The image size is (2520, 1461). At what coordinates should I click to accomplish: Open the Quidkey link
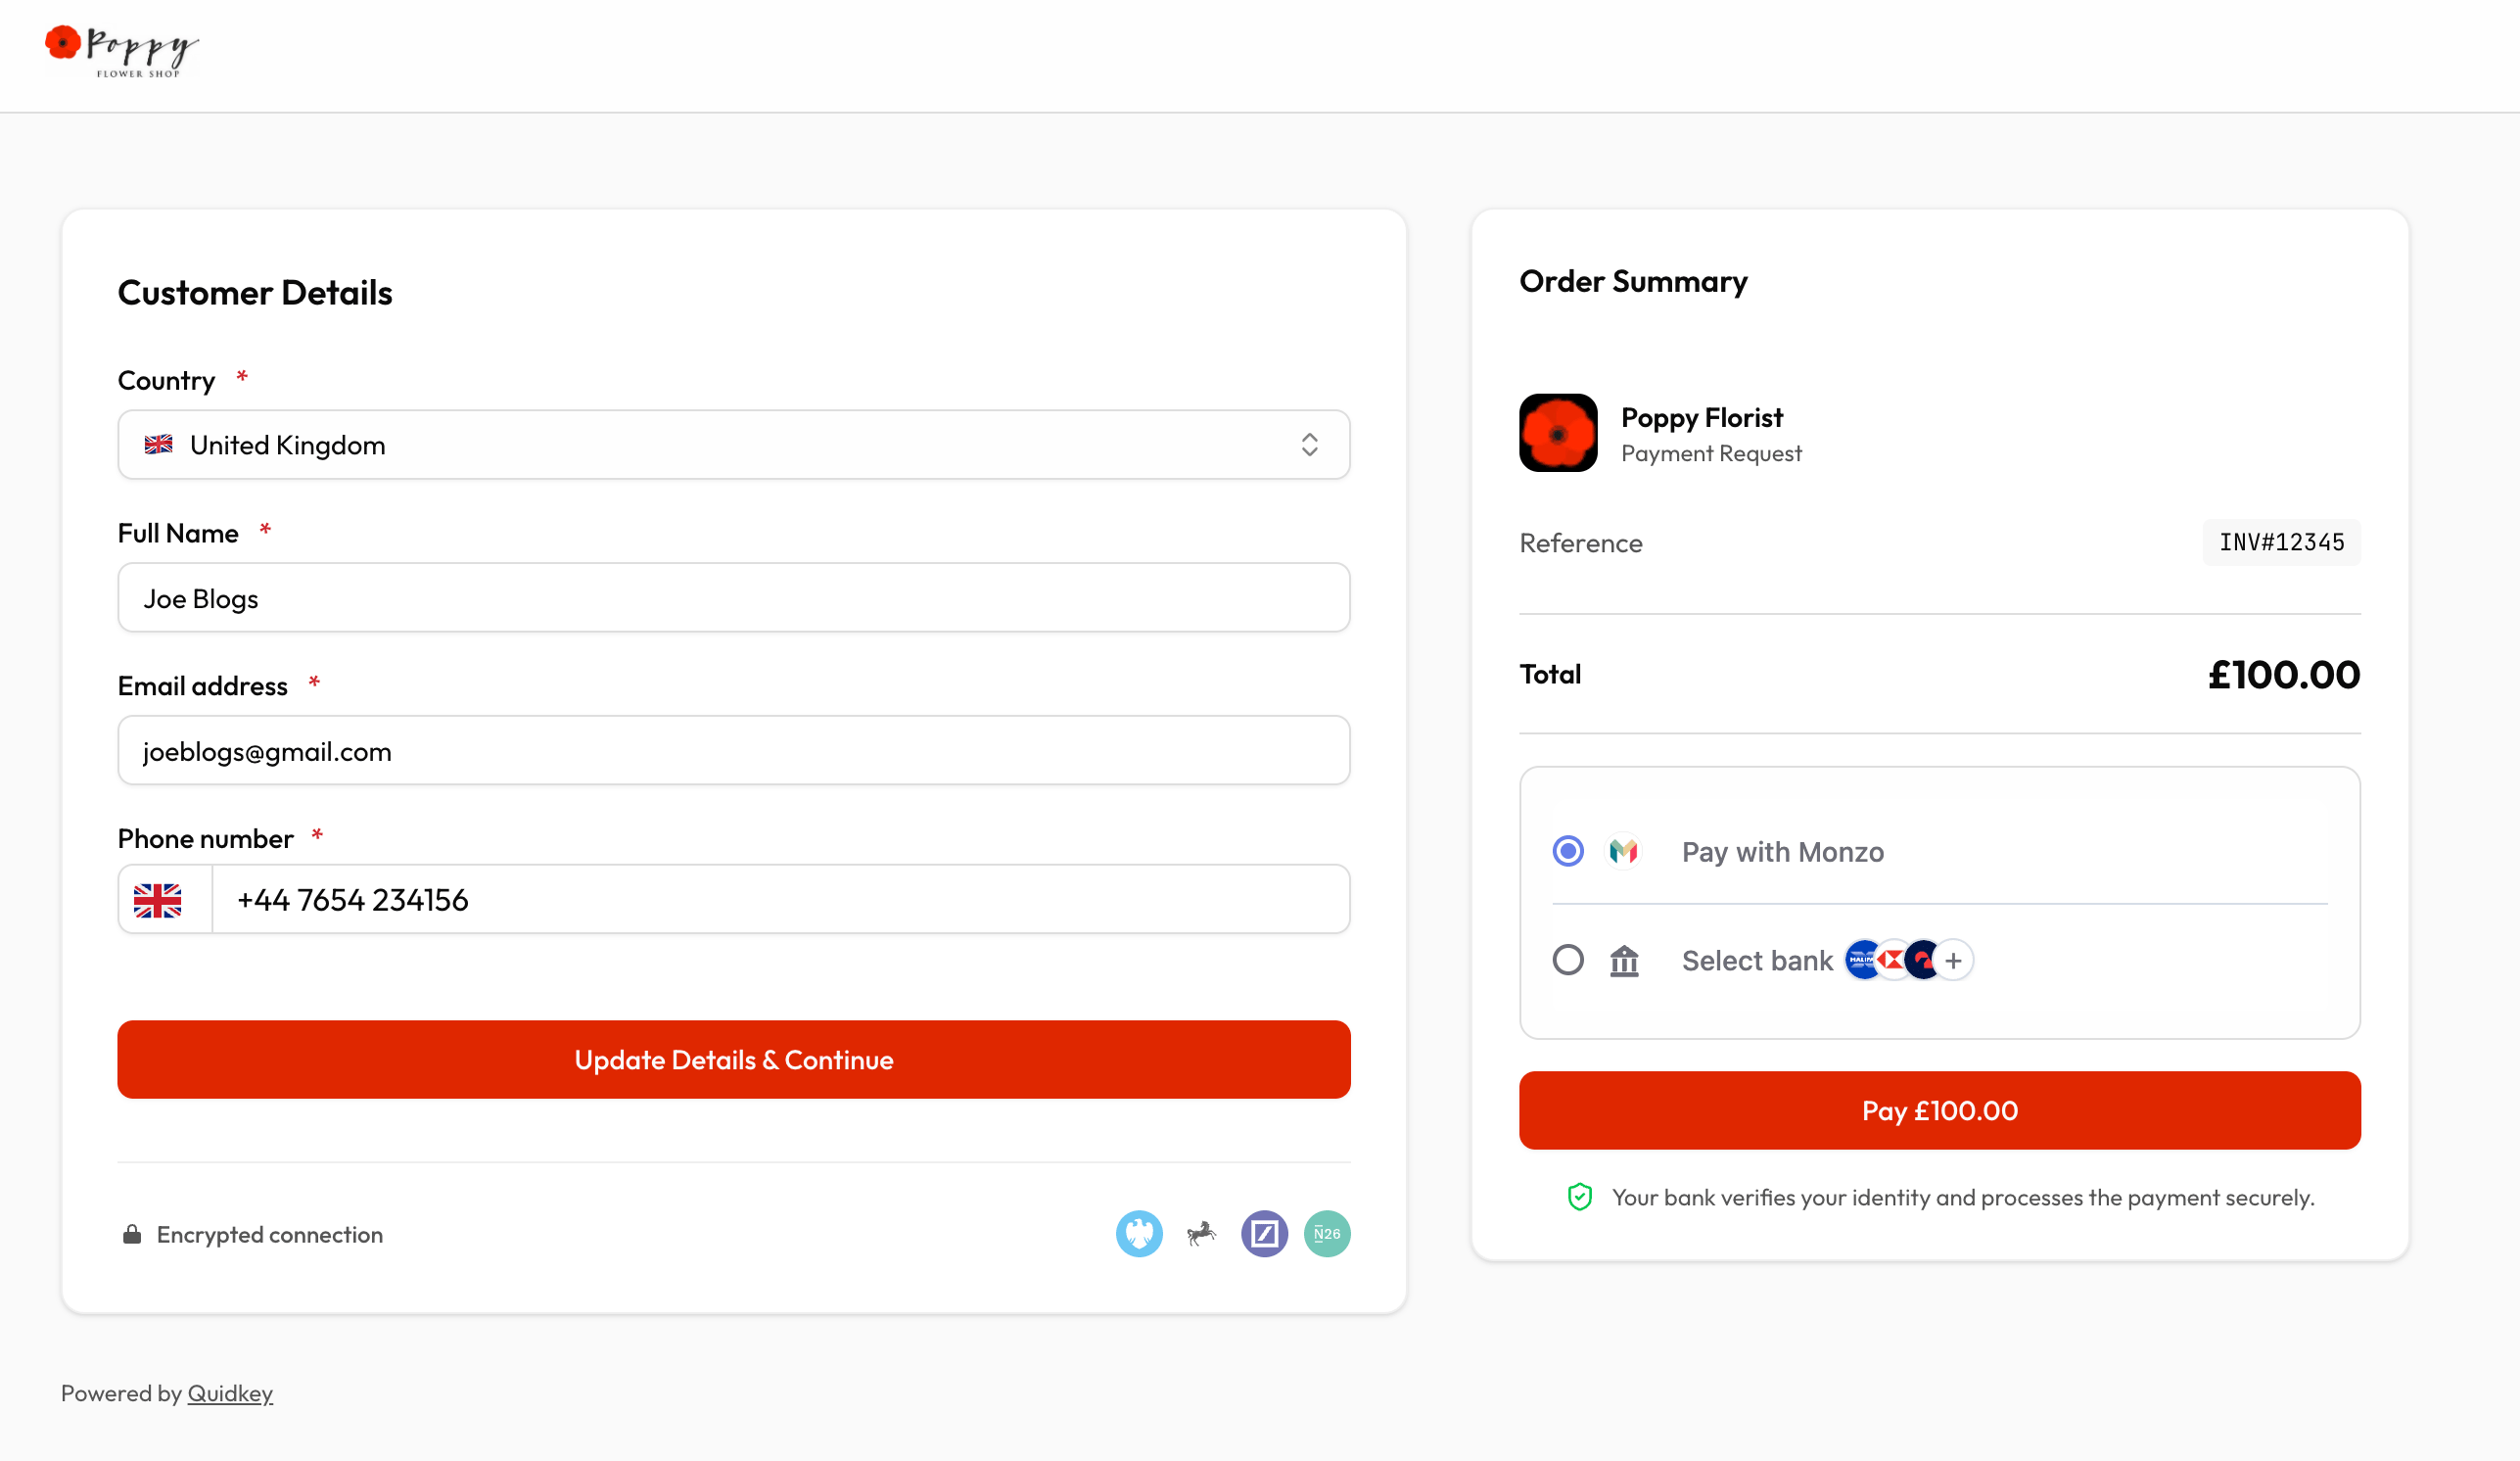click(x=230, y=1393)
